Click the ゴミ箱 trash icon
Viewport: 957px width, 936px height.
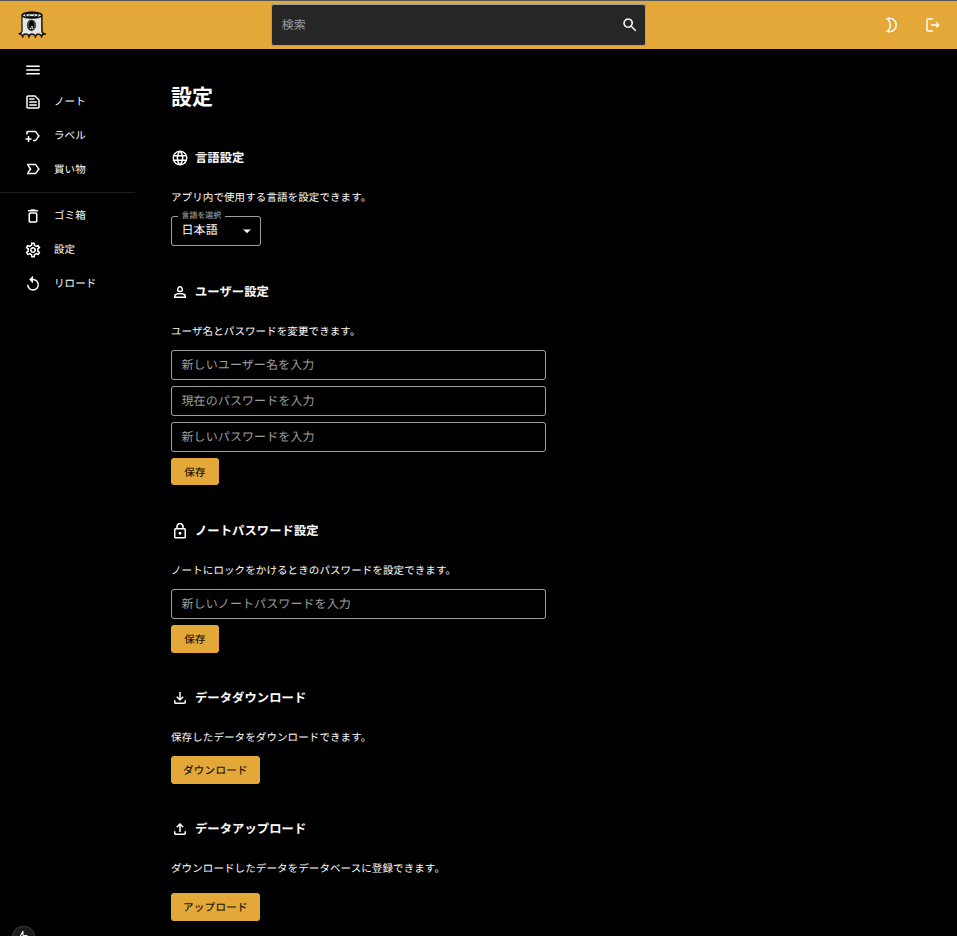click(33, 216)
